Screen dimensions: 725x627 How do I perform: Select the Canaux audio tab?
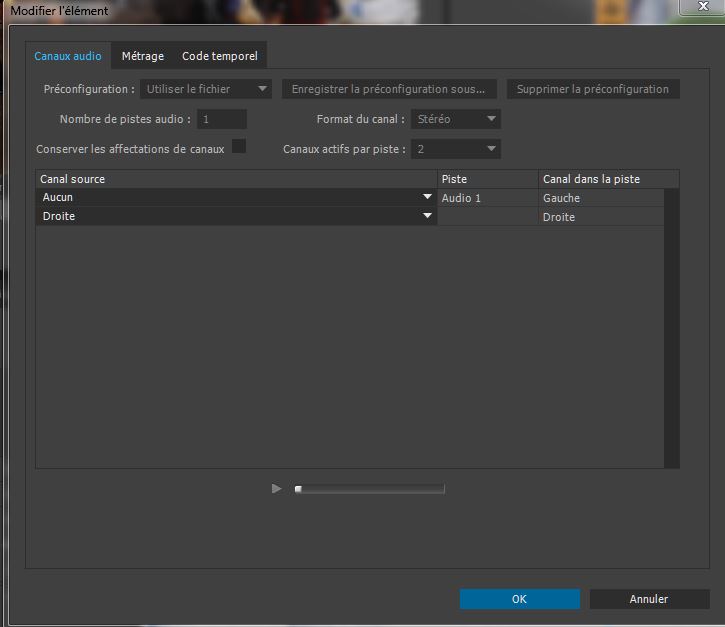click(x=68, y=57)
